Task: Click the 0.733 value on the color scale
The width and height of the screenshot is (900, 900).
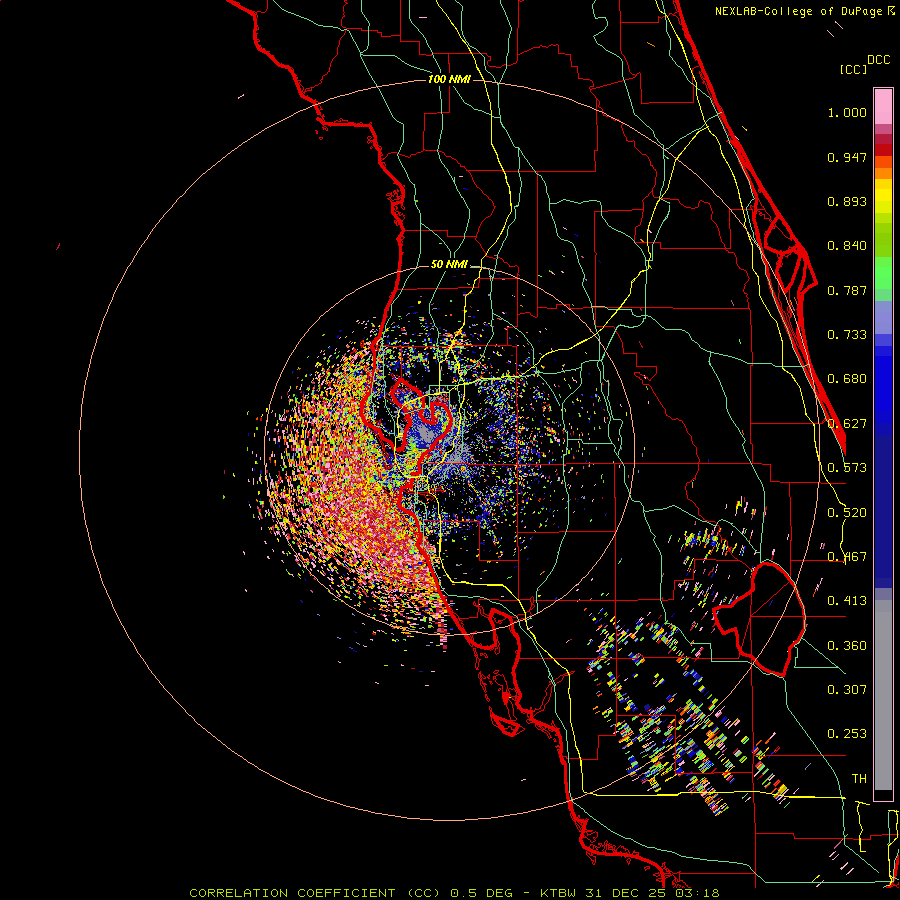Action: (x=847, y=335)
